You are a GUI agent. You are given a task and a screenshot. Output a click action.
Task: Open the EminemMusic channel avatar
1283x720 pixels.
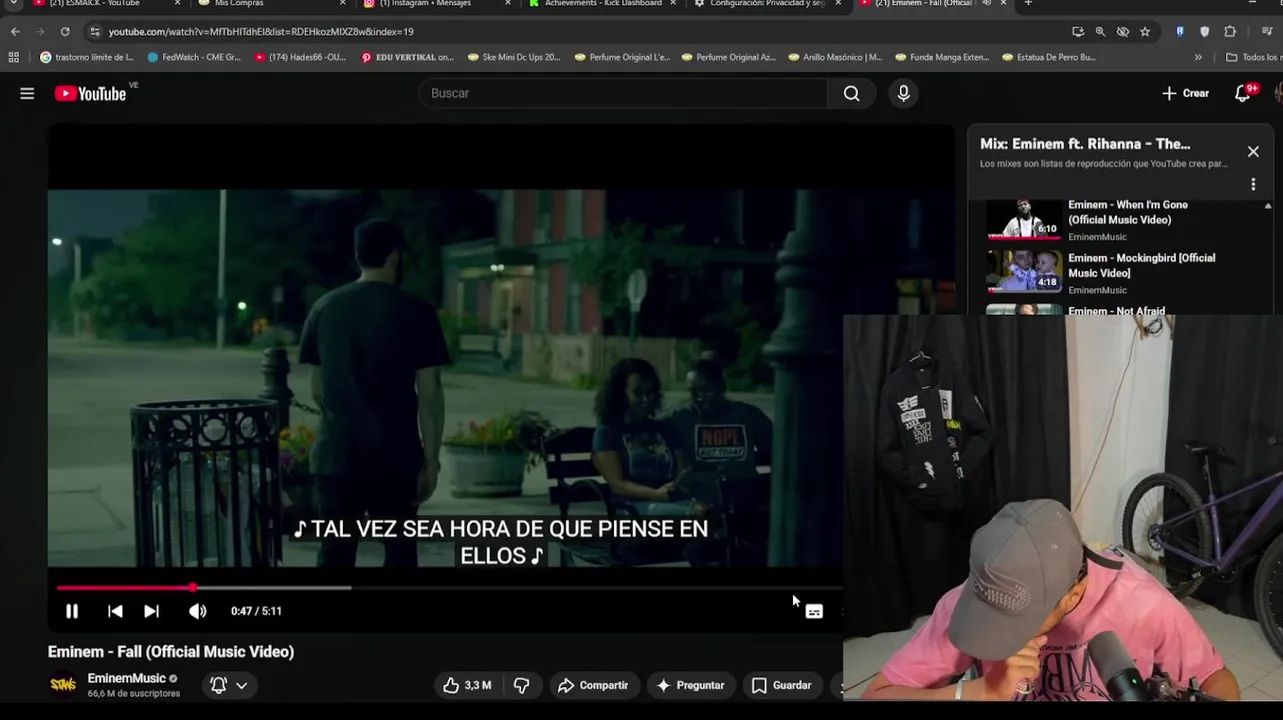pos(63,685)
